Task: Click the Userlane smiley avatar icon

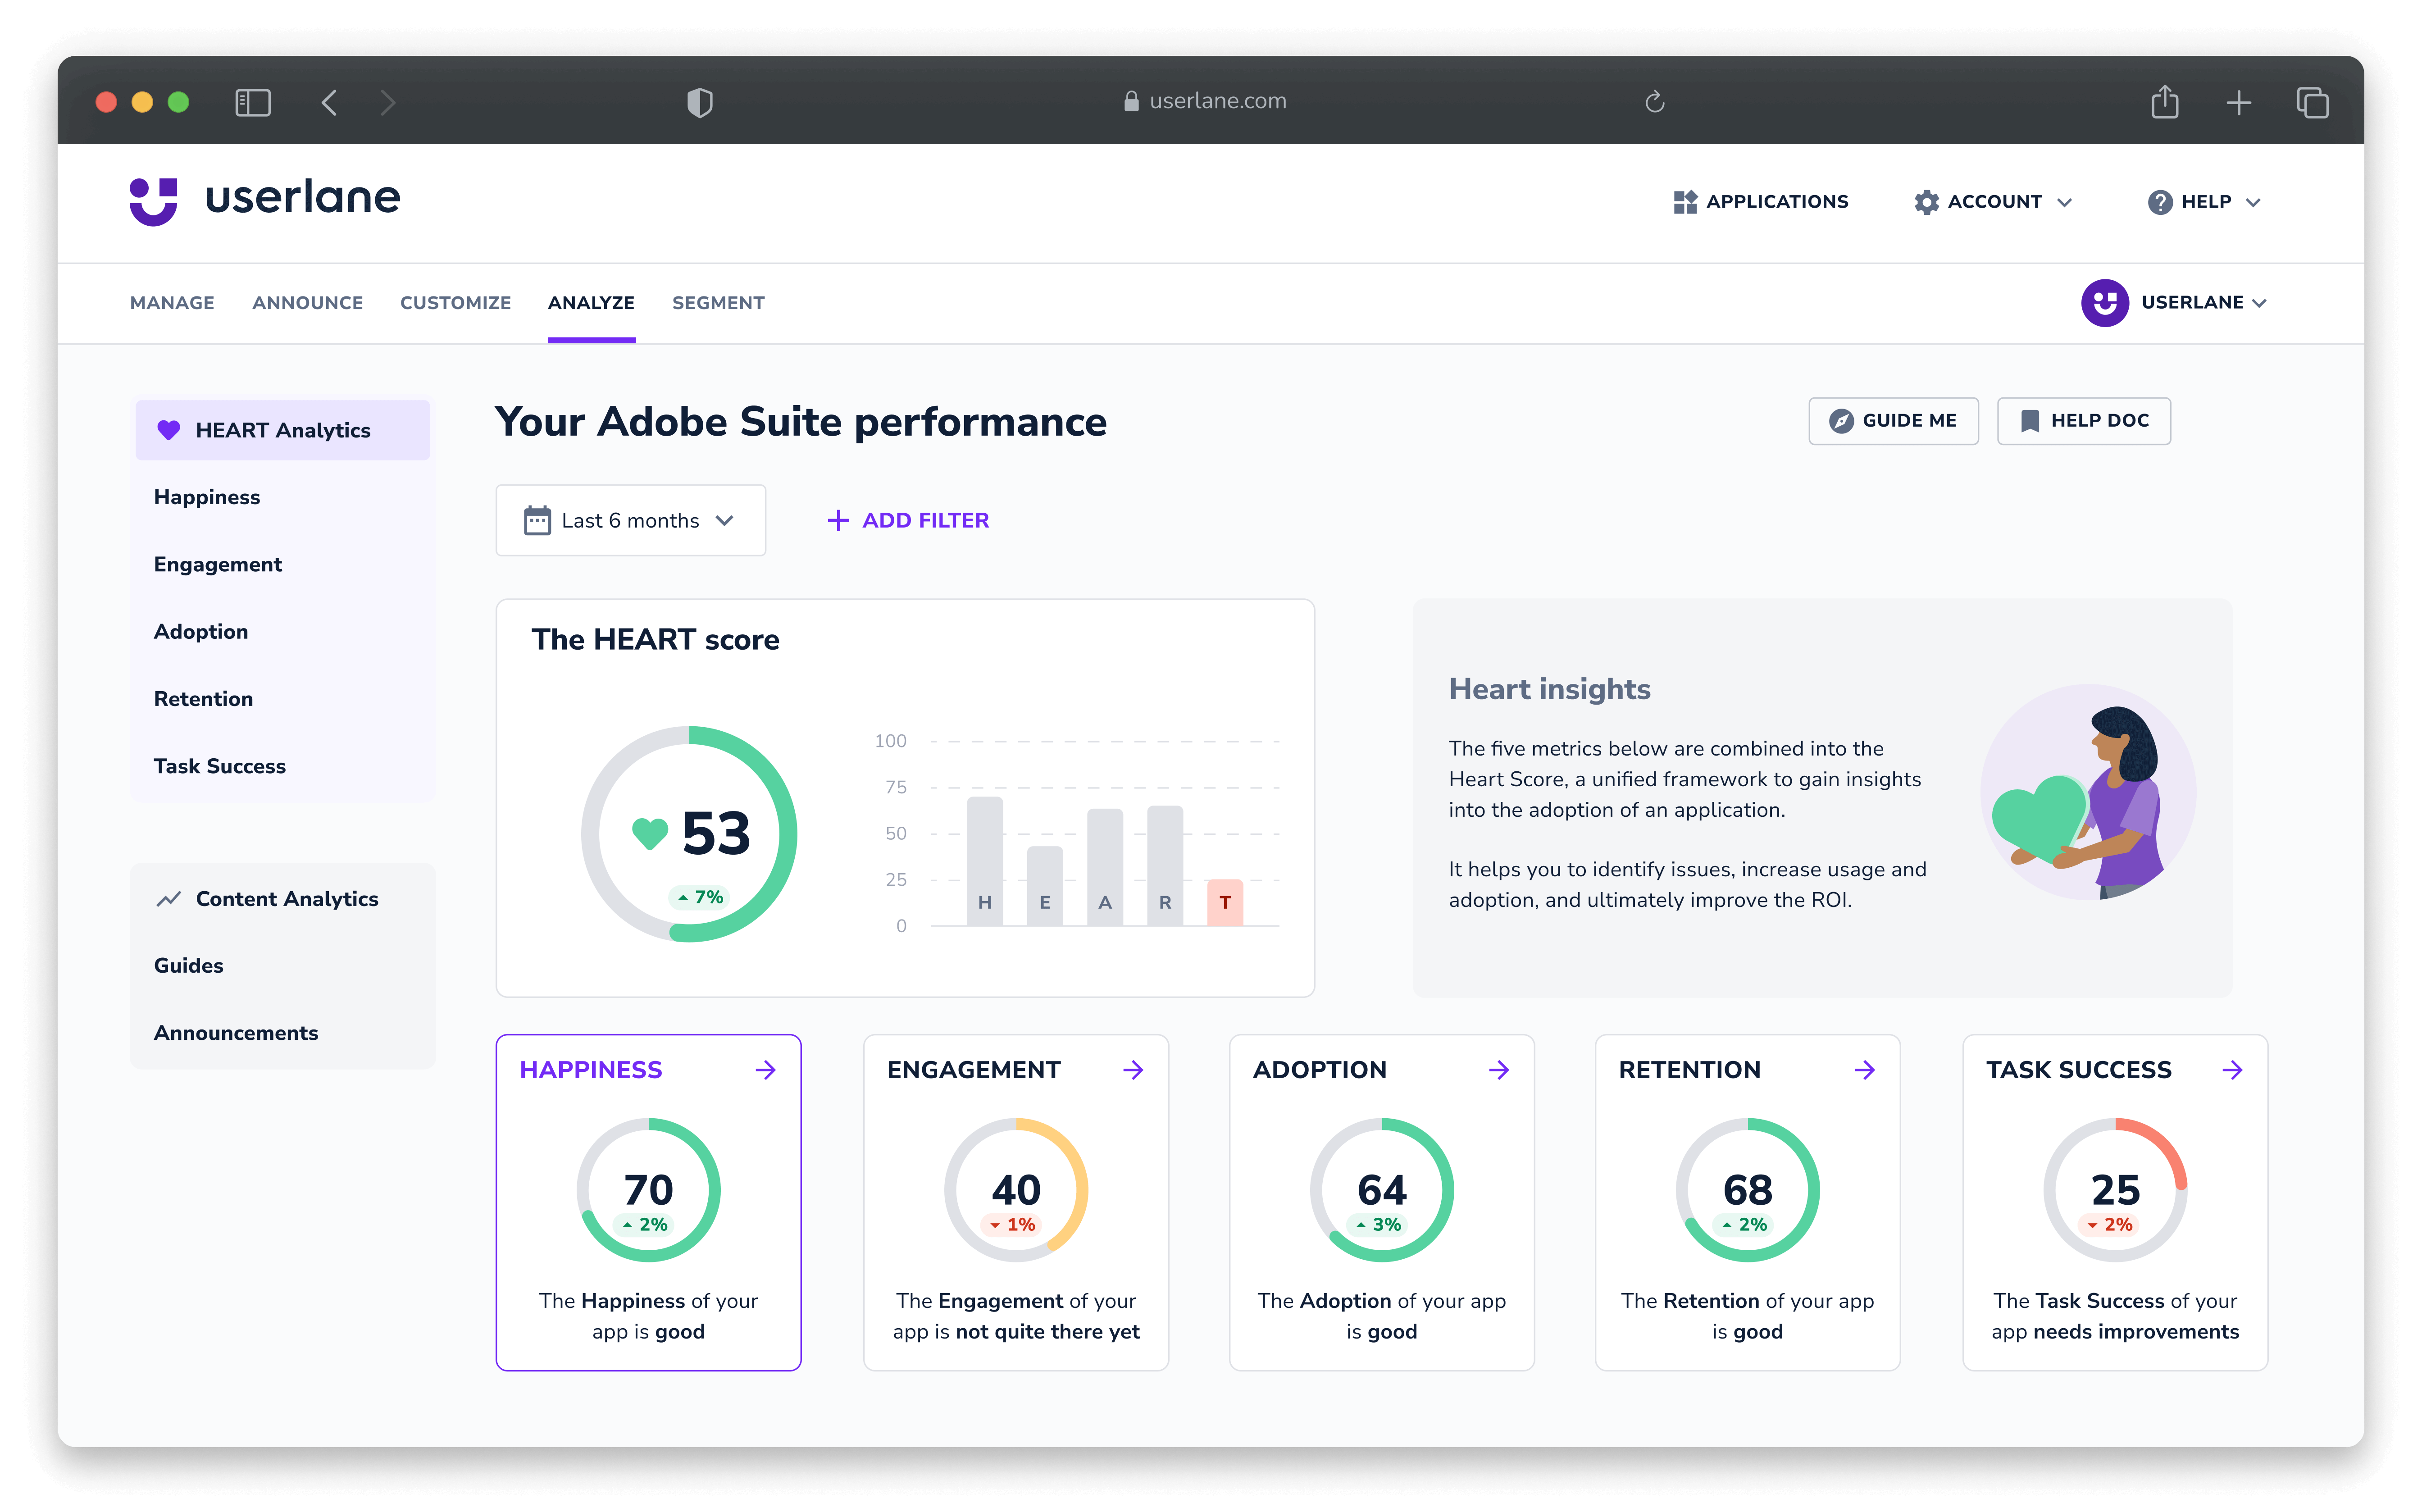Action: (x=2104, y=303)
